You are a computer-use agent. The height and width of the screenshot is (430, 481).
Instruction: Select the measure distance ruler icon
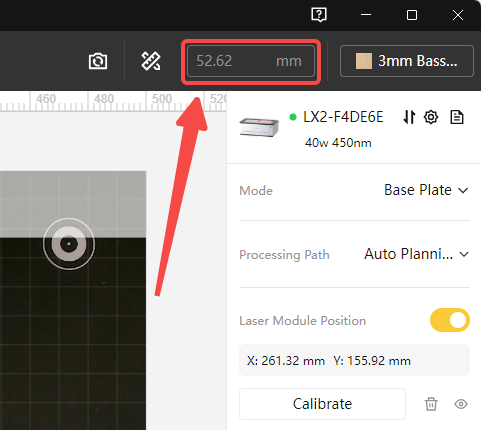tap(151, 61)
